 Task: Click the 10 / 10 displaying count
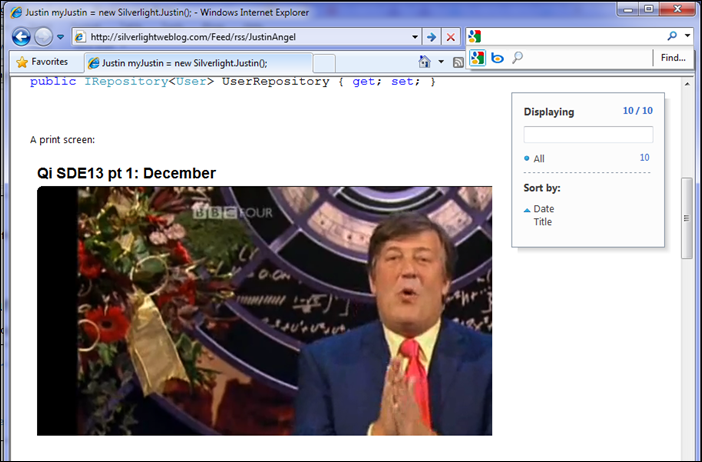[638, 111]
